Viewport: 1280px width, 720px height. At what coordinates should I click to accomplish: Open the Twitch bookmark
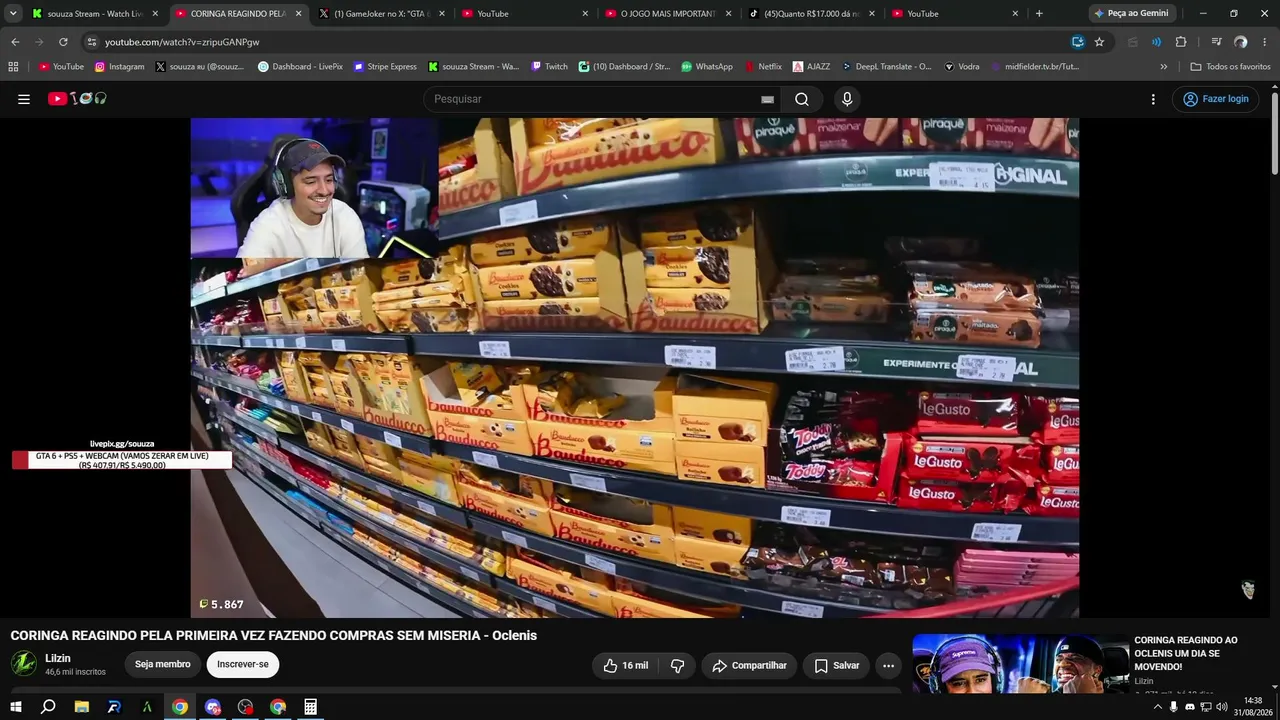tap(550, 67)
